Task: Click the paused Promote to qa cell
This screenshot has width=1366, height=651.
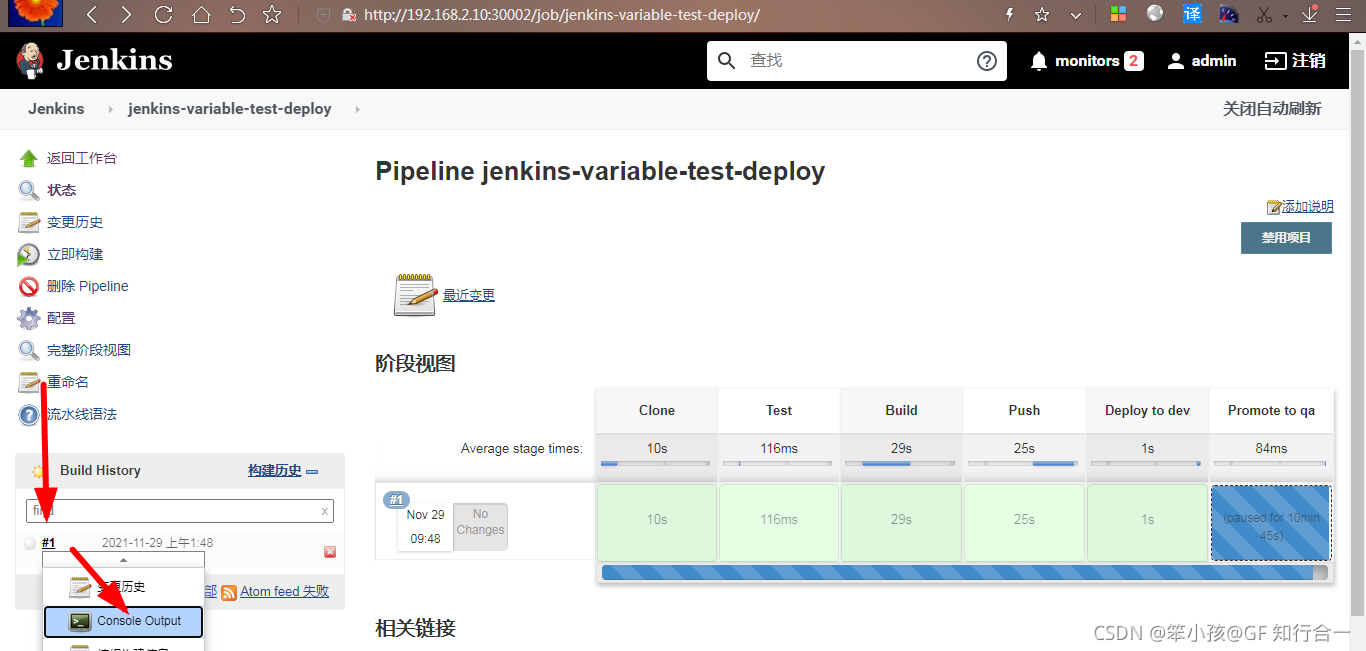Action: pos(1271,522)
